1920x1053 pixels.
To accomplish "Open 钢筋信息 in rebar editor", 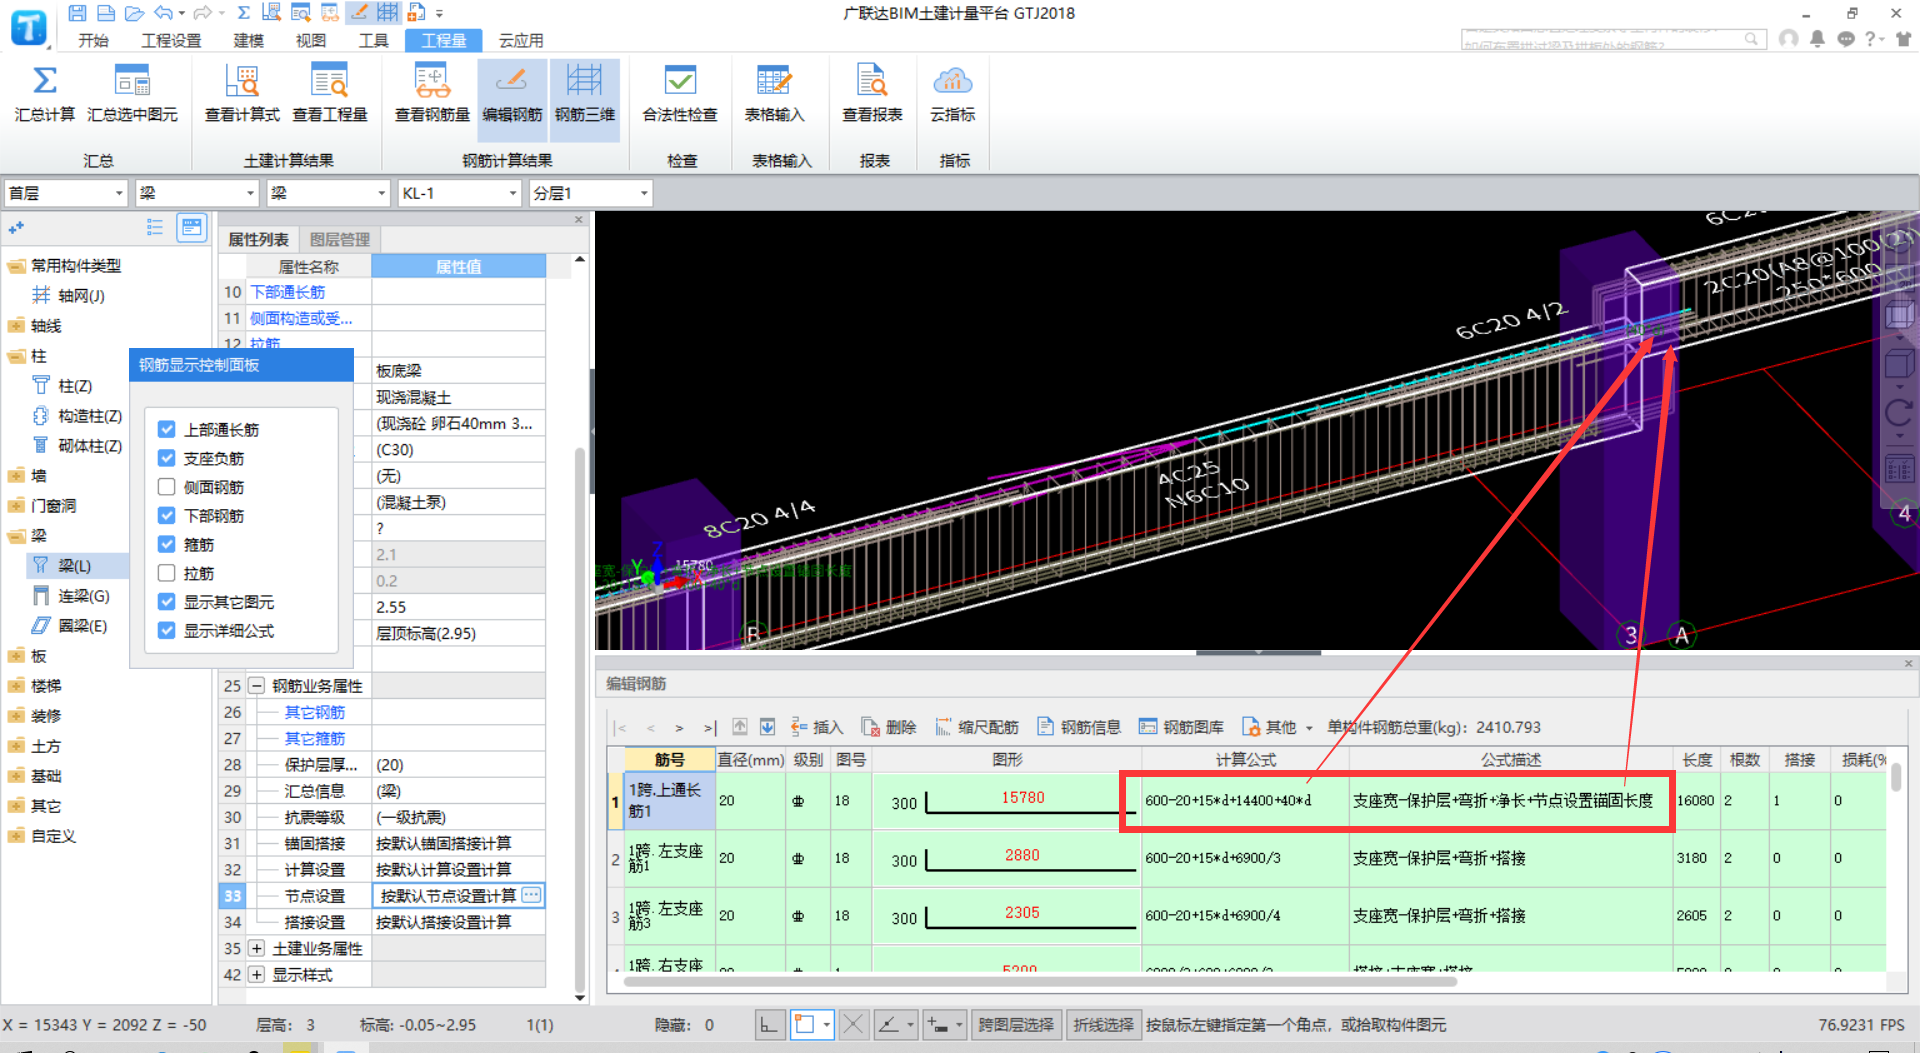I will click(x=1079, y=727).
